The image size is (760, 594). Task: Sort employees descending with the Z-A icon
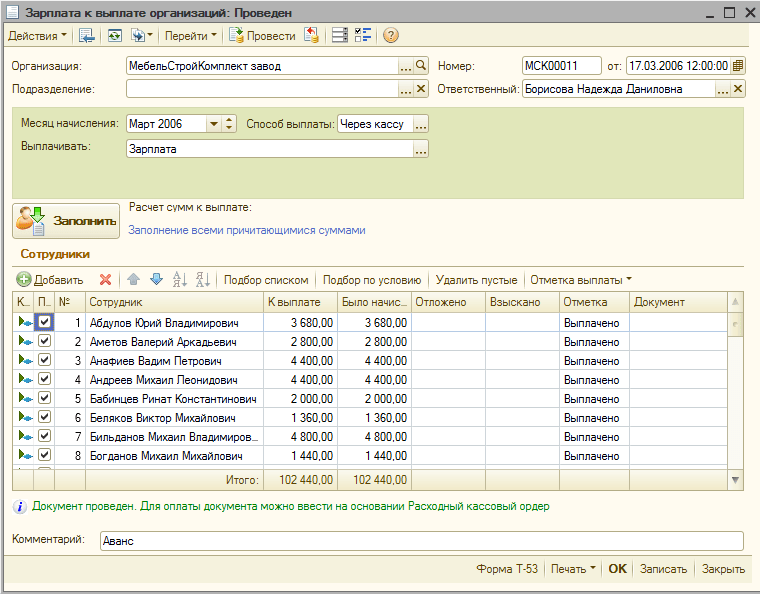(202, 280)
